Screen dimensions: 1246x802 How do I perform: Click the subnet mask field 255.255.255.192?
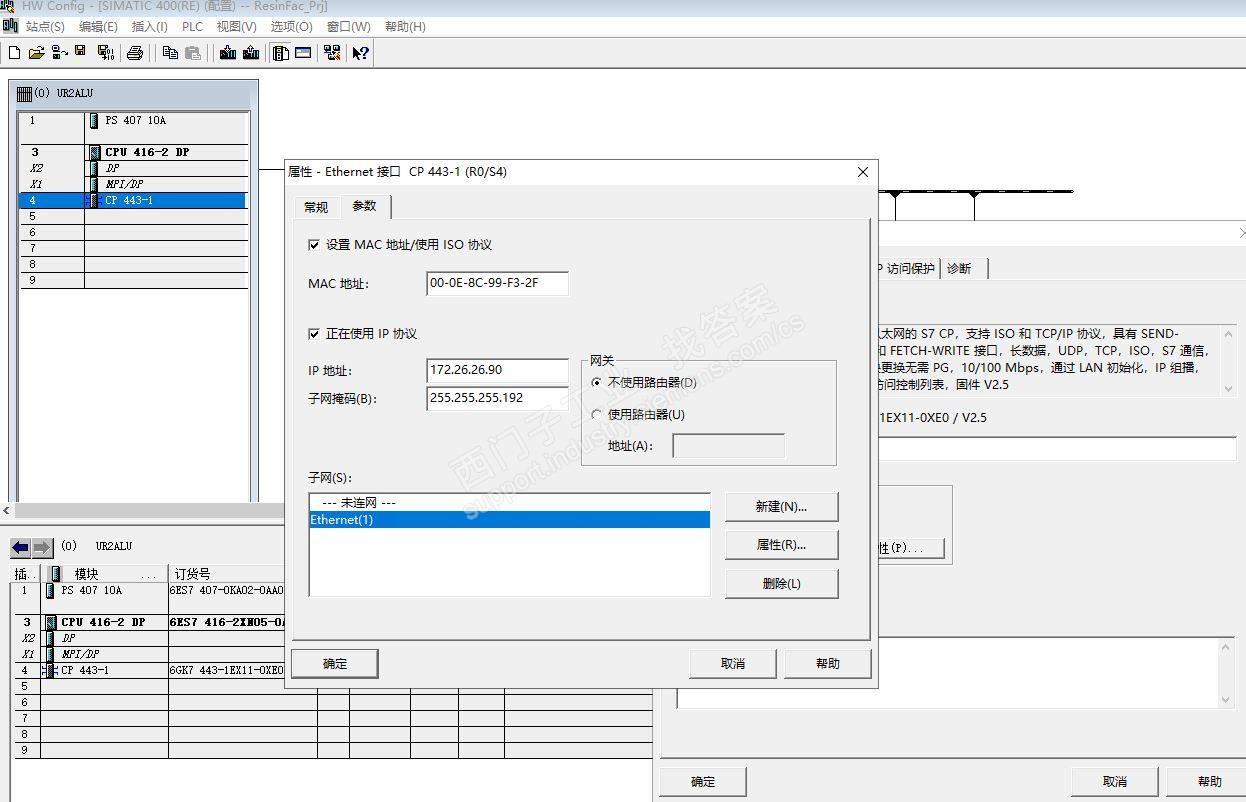point(497,398)
